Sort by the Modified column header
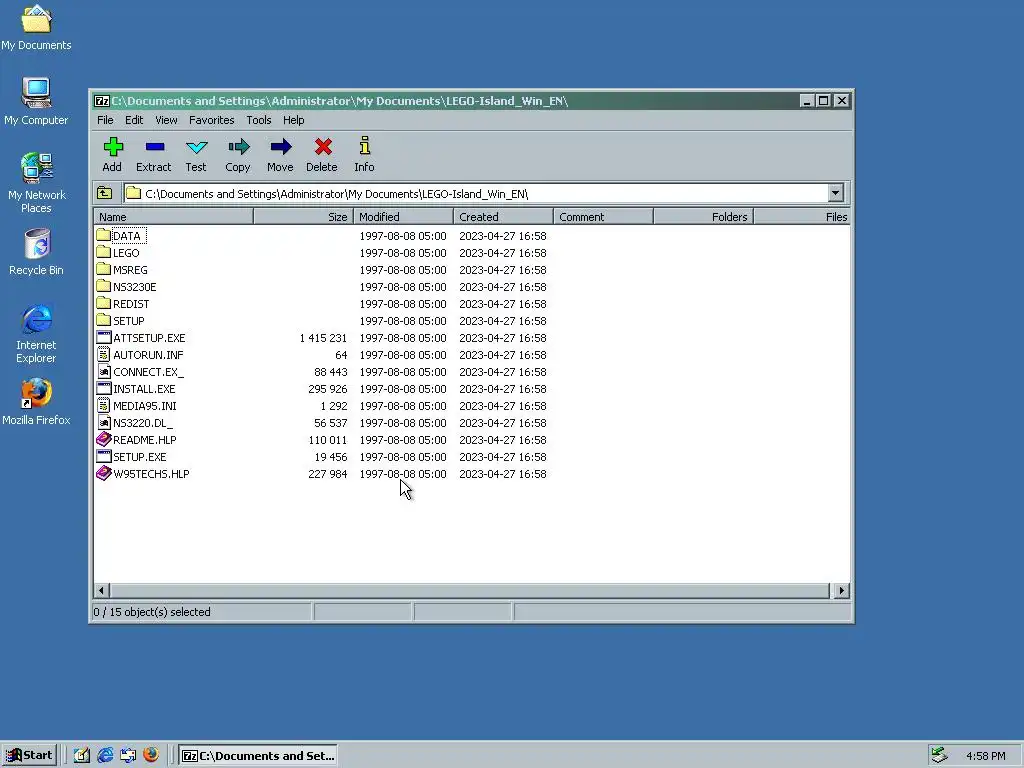The width and height of the screenshot is (1024, 768). point(403,217)
